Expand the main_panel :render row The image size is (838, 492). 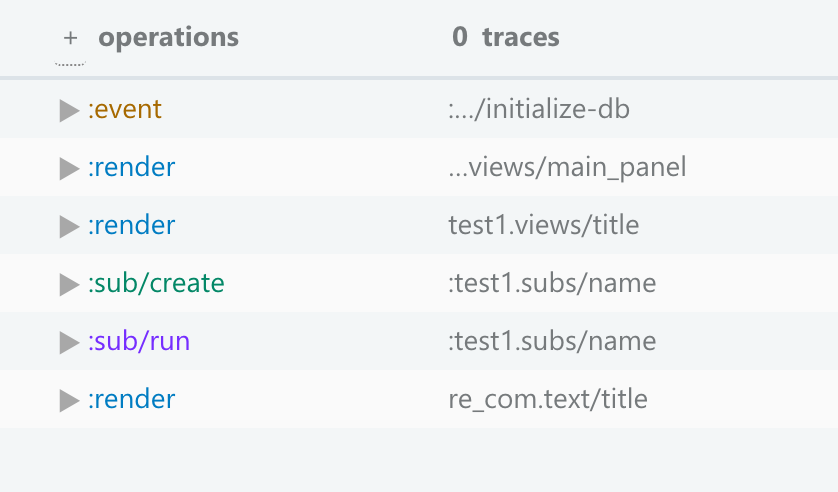point(69,168)
